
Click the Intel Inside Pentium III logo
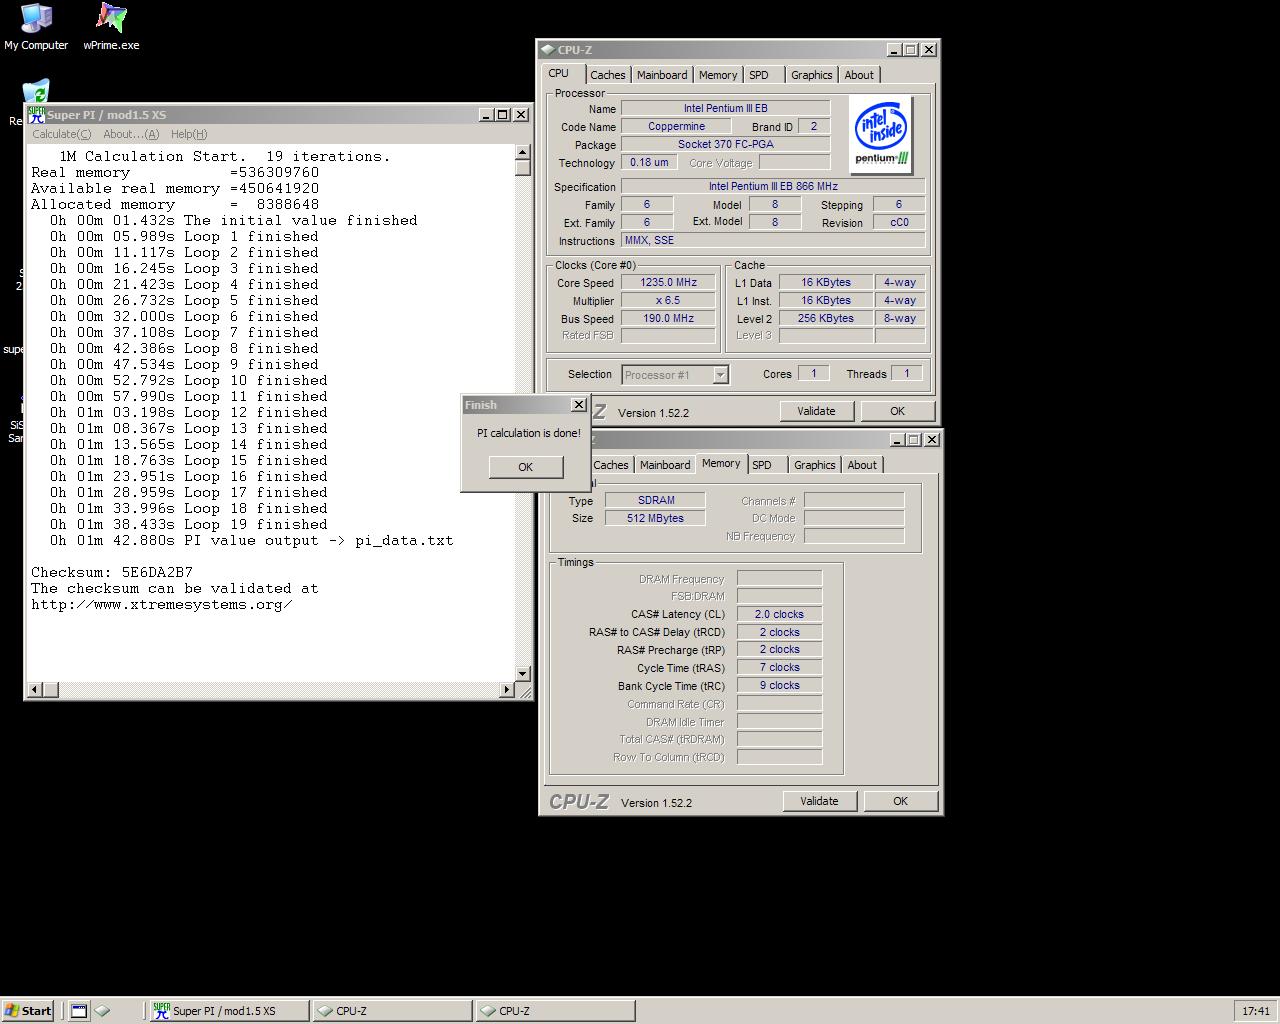881,135
